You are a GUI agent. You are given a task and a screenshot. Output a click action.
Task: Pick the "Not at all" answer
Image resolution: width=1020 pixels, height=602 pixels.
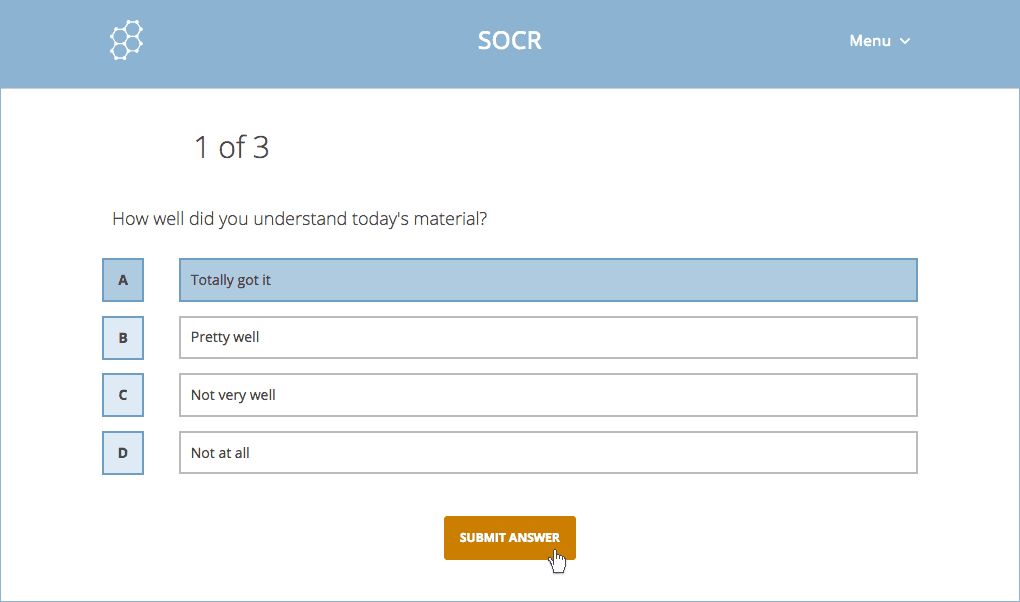click(548, 453)
